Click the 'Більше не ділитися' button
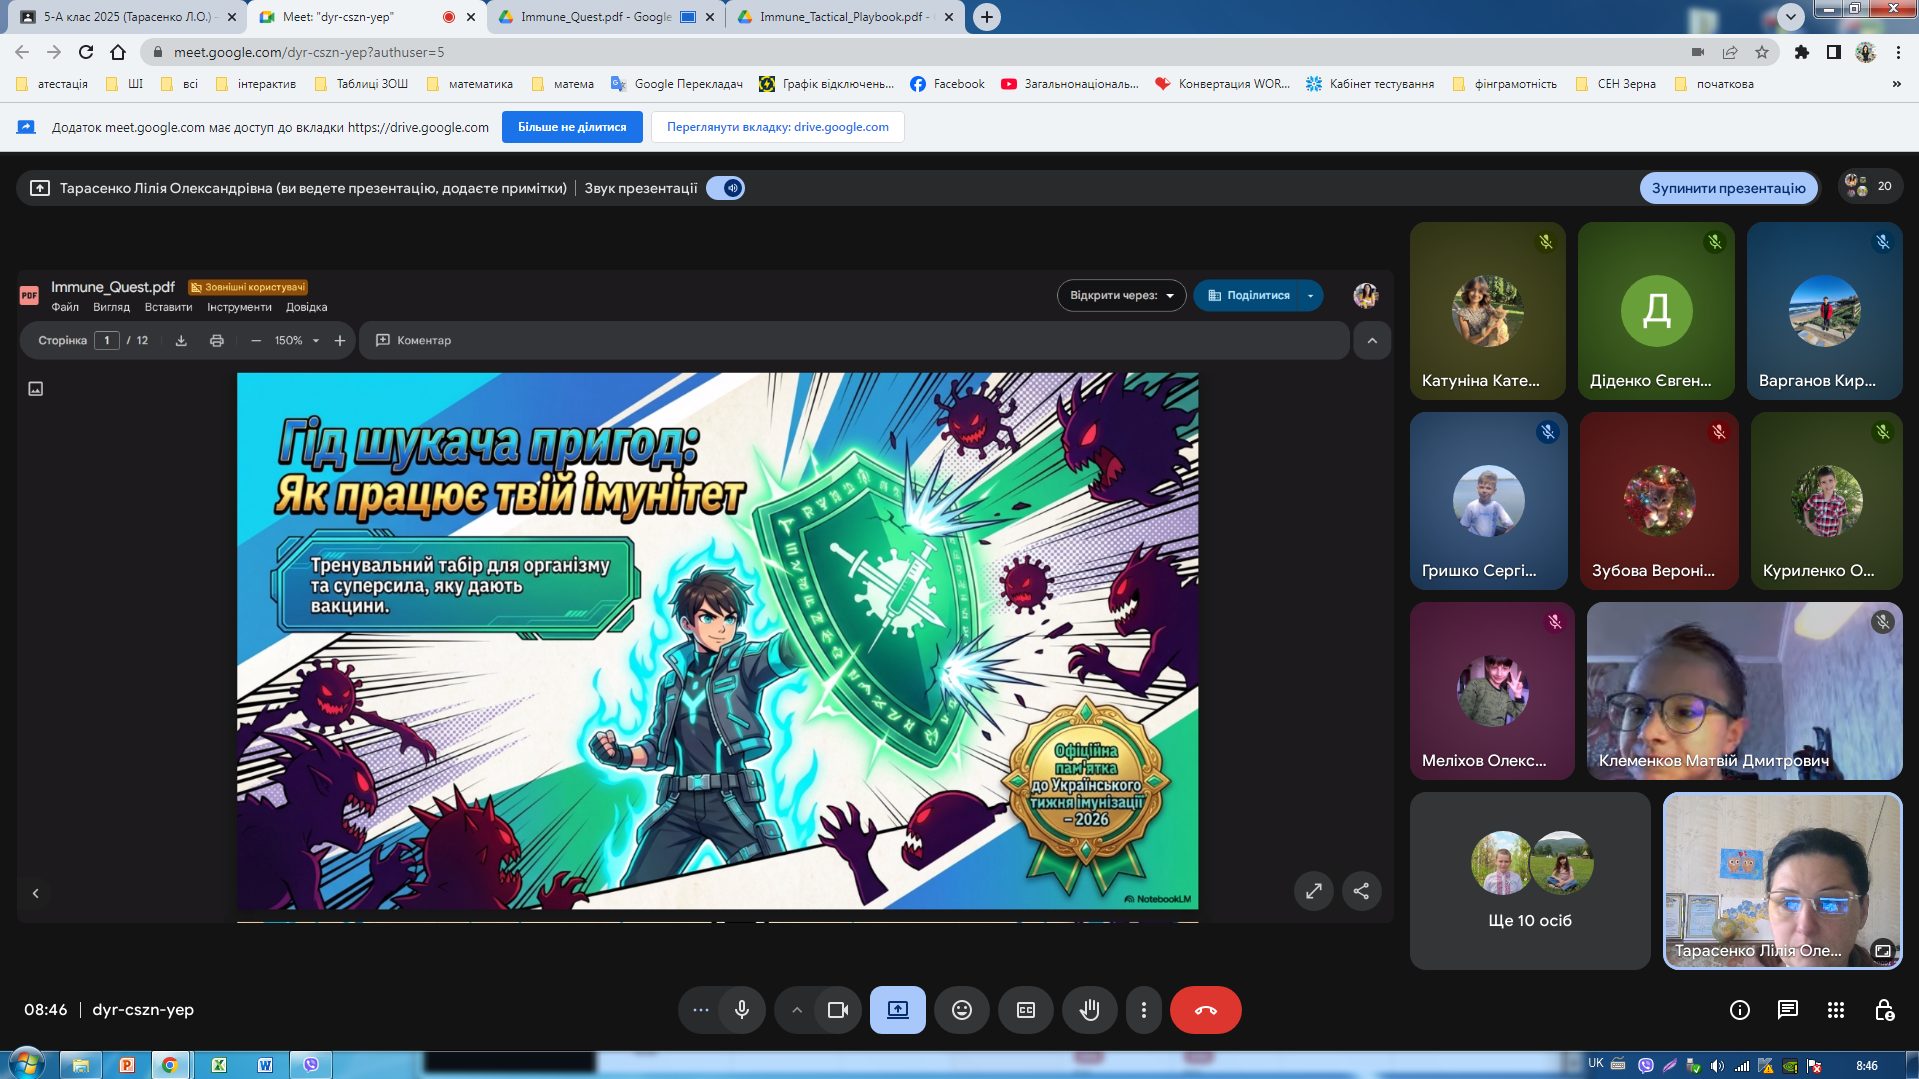 571,127
